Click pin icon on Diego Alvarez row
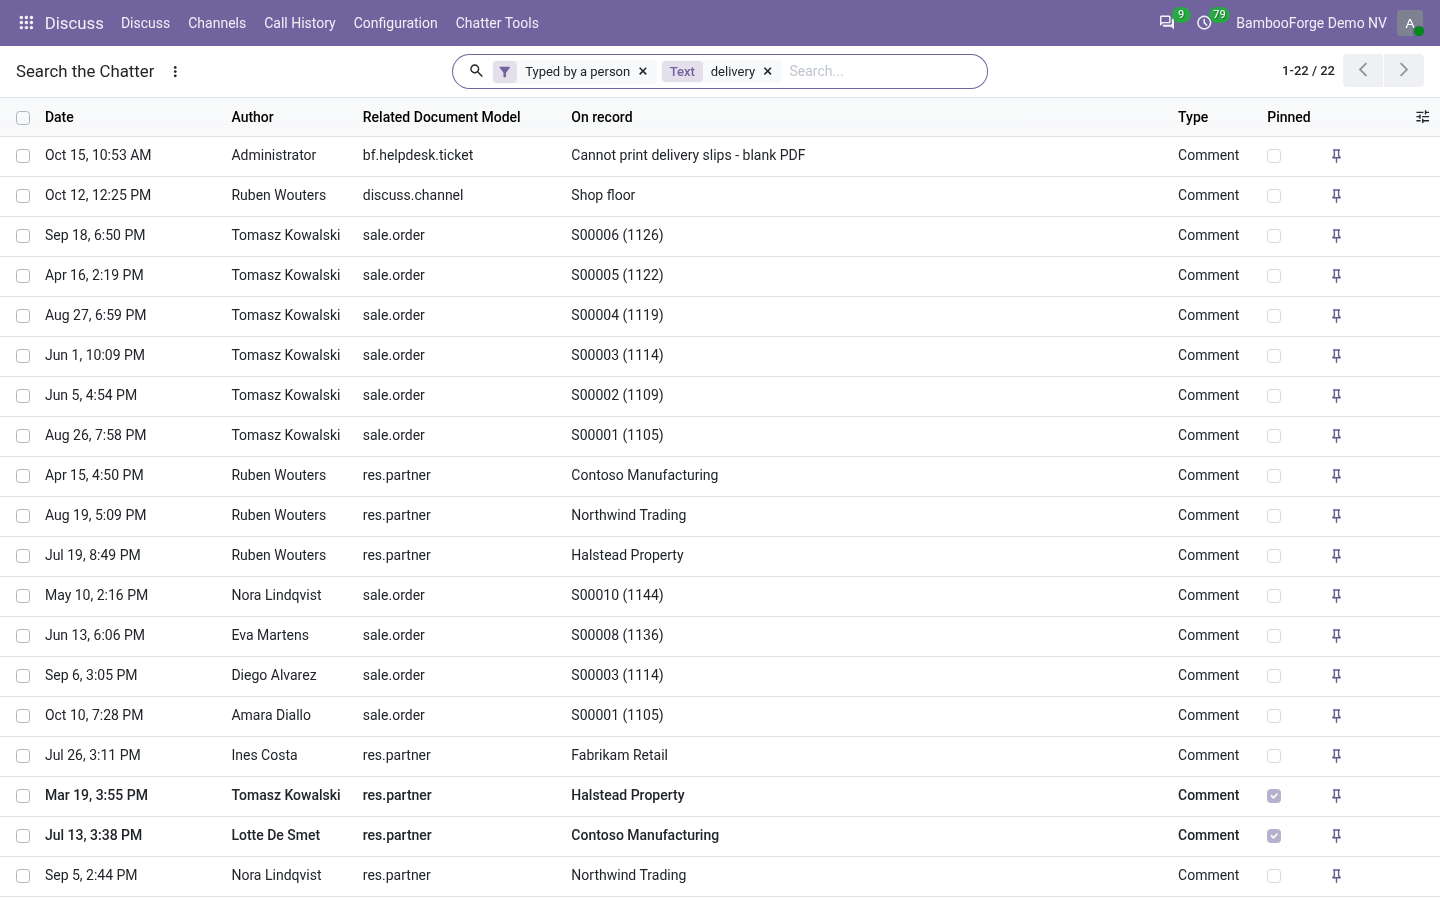This screenshot has width=1440, height=900. [1336, 676]
